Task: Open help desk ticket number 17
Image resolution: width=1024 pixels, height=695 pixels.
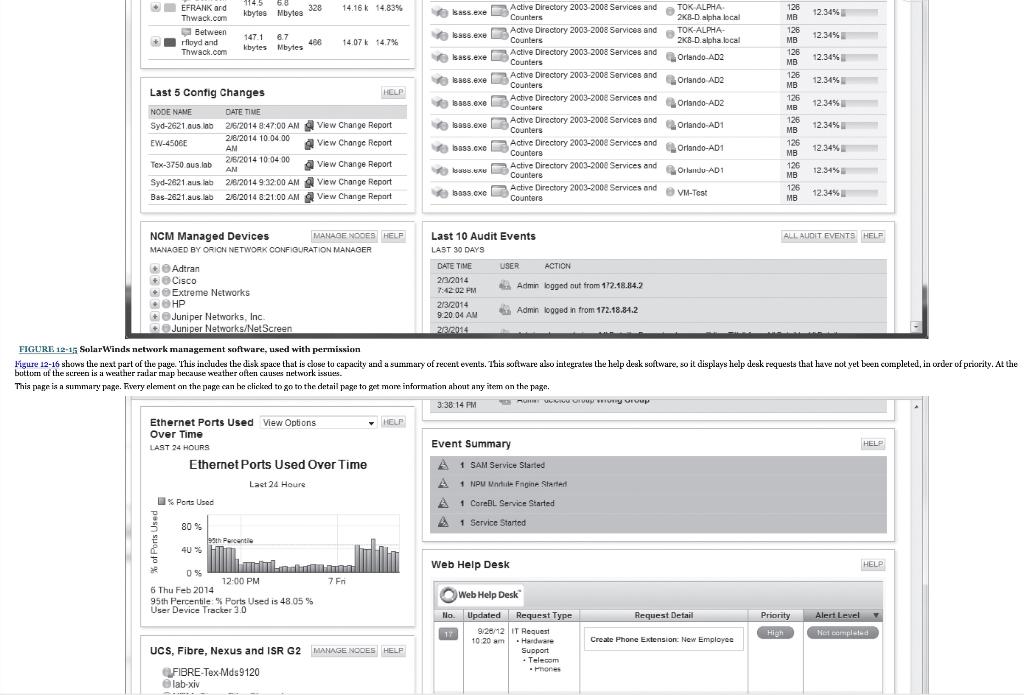Action: point(448,634)
